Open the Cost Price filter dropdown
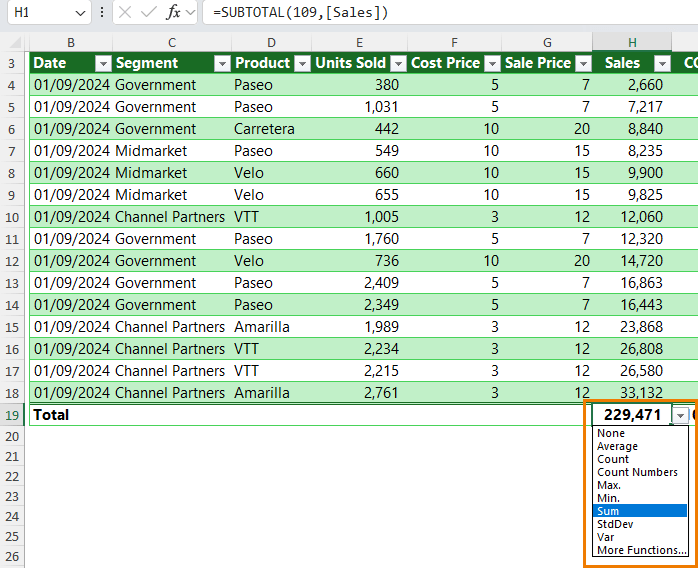 pos(492,64)
